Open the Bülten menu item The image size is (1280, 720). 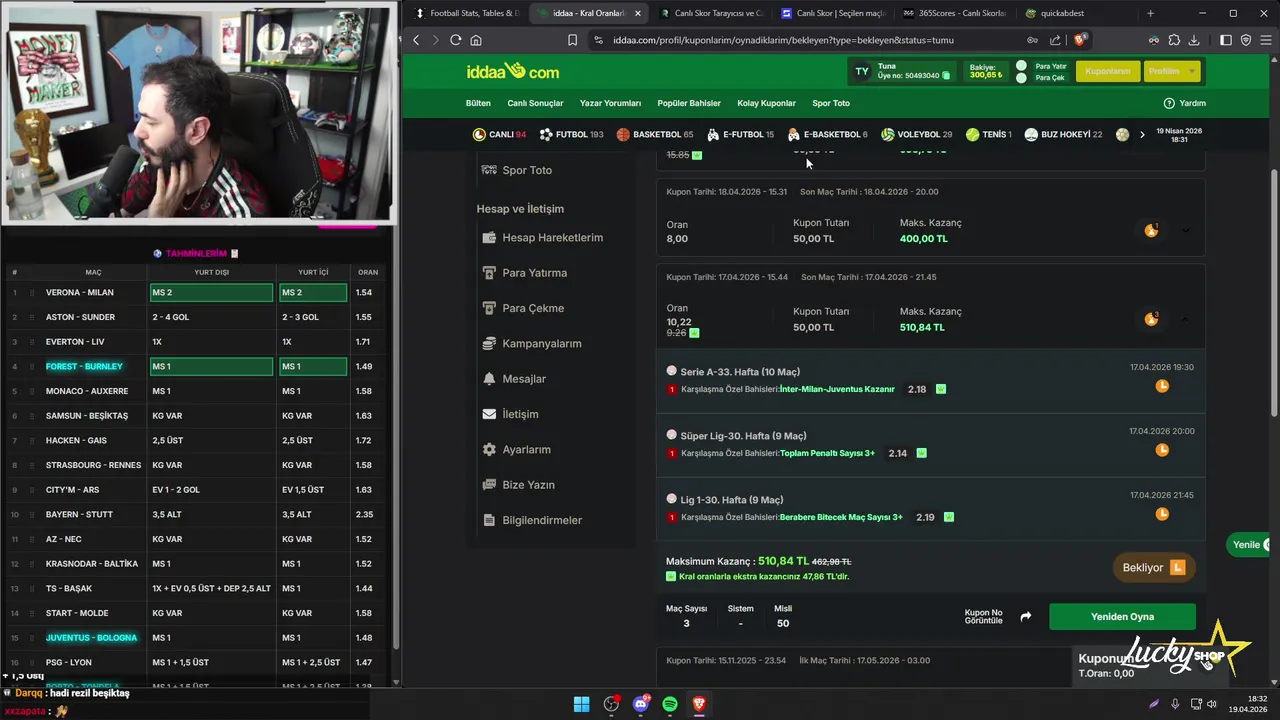click(x=478, y=103)
